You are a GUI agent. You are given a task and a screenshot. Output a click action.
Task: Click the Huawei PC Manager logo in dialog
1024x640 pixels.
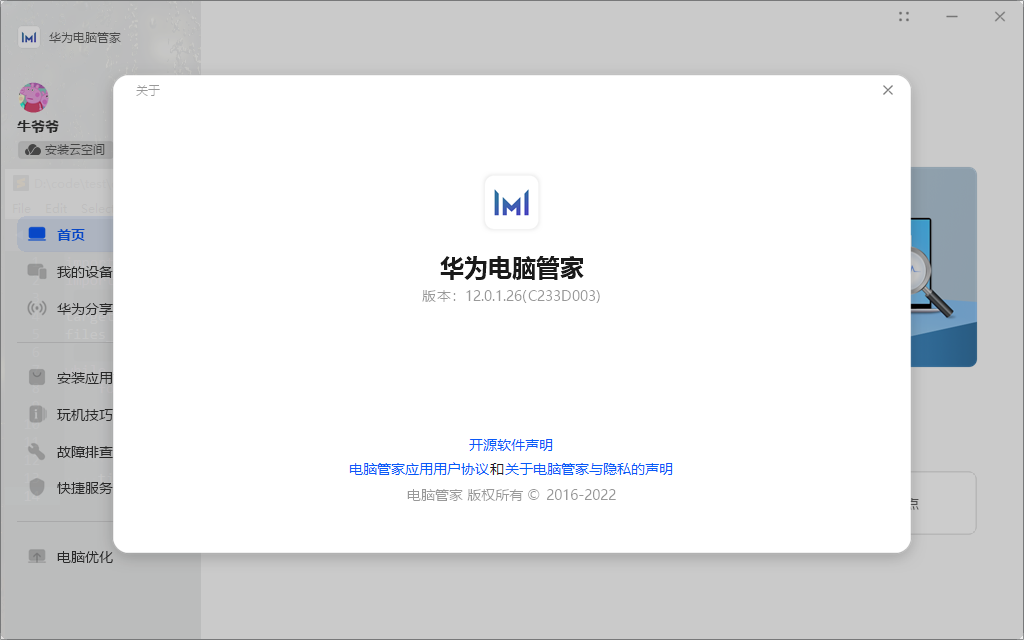click(x=511, y=202)
